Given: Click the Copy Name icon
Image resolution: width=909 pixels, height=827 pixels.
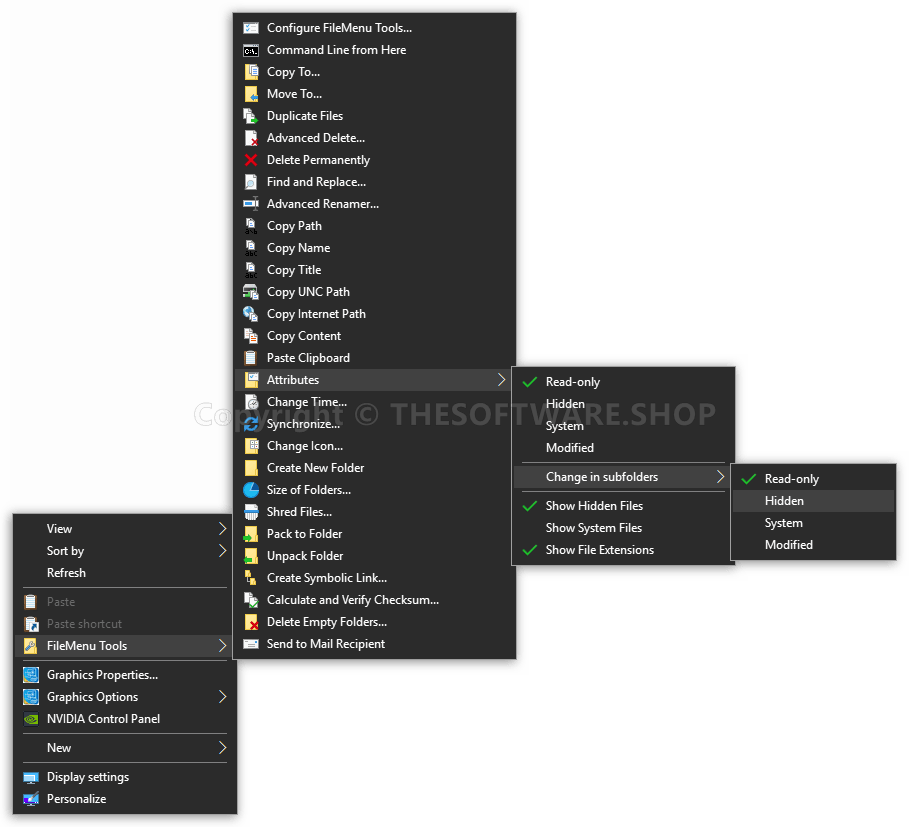Looking at the screenshot, I should pos(250,248).
